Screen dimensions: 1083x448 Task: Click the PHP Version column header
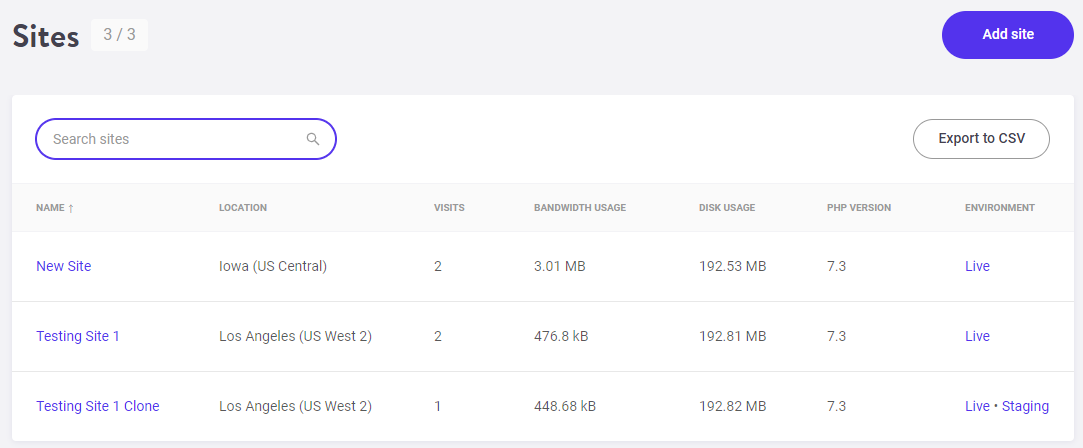[859, 208]
